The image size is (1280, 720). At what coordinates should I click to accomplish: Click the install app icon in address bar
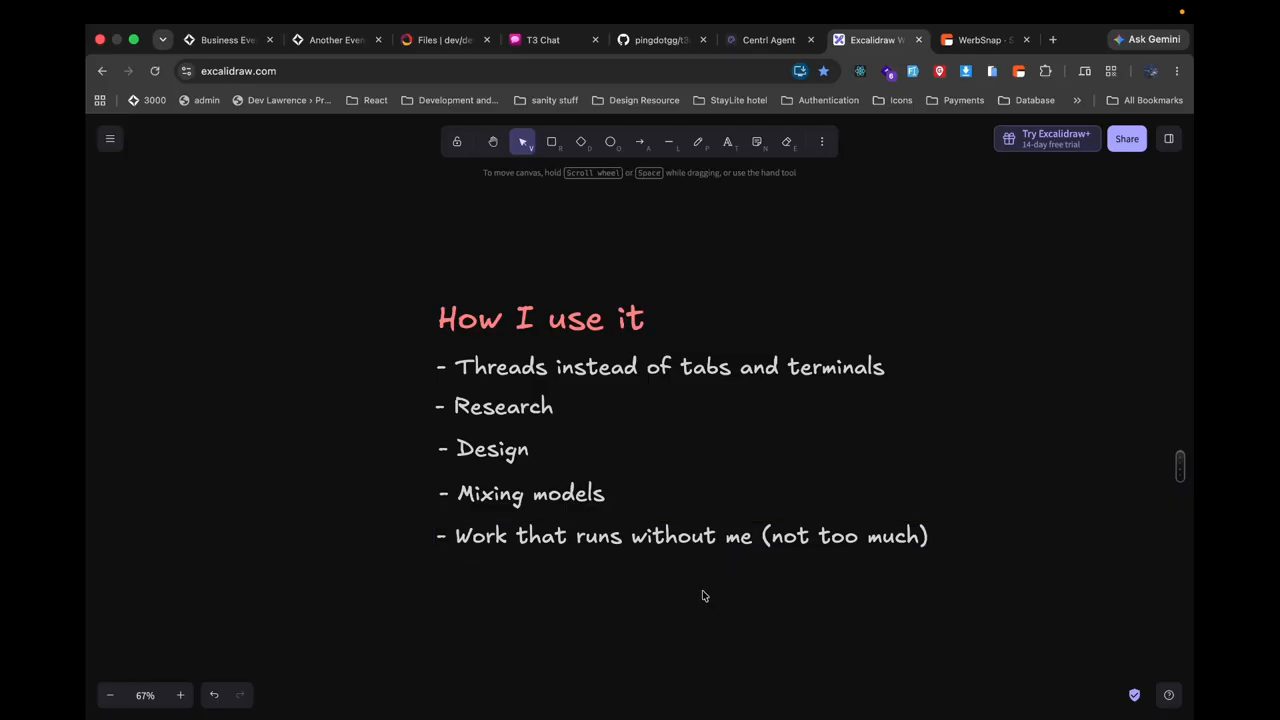click(x=800, y=71)
